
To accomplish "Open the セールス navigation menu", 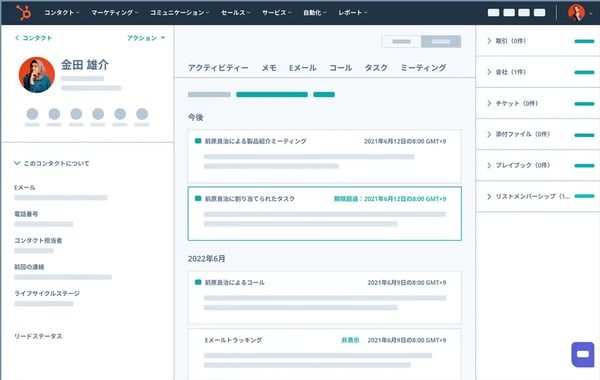I will tap(236, 13).
